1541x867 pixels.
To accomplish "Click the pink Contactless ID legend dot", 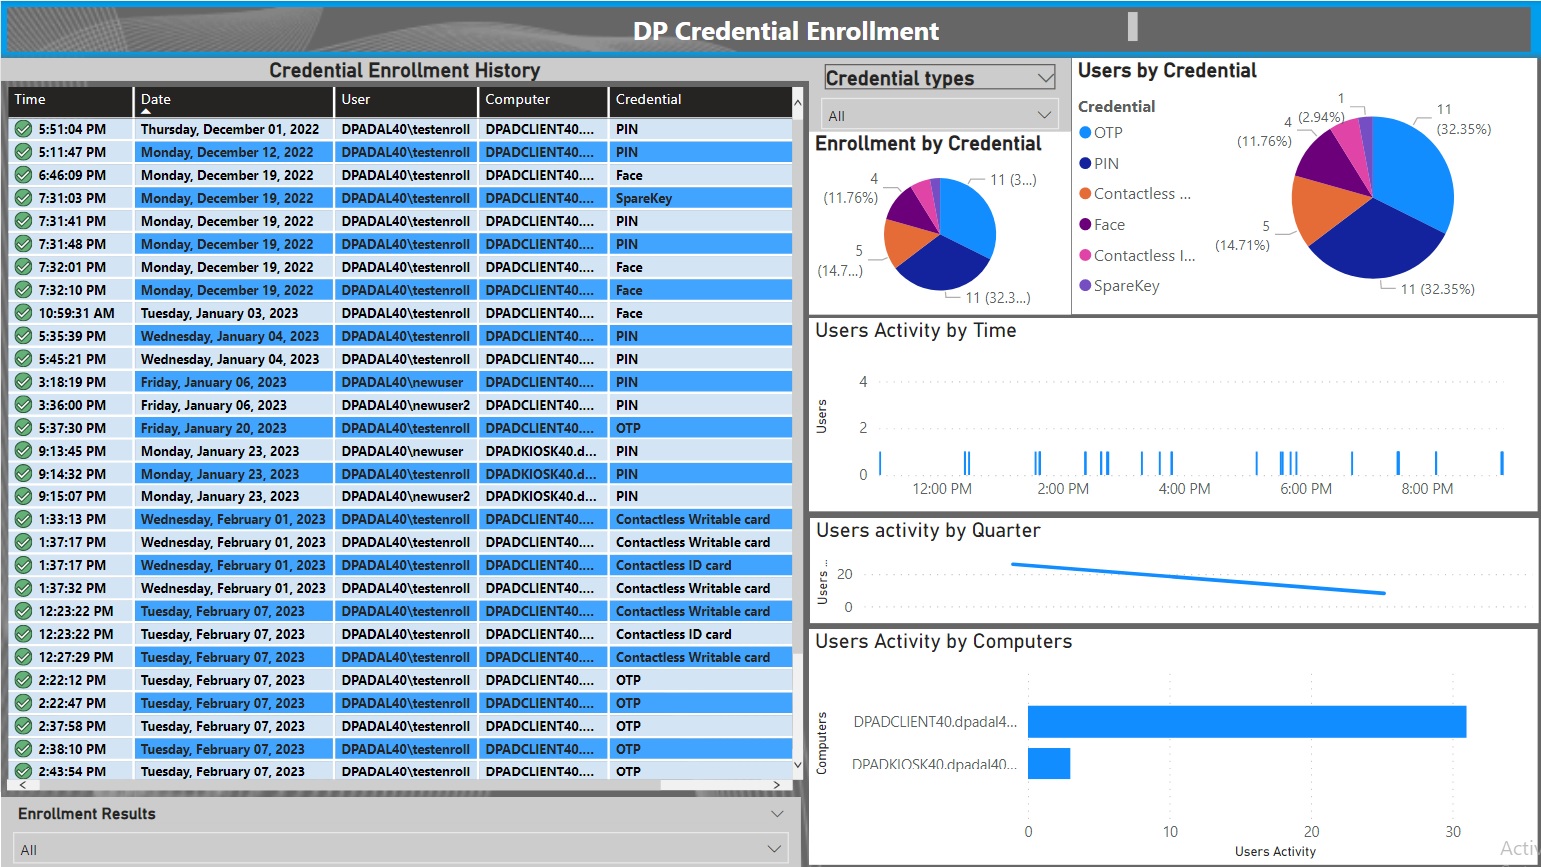I will (x=1087, y=255).
